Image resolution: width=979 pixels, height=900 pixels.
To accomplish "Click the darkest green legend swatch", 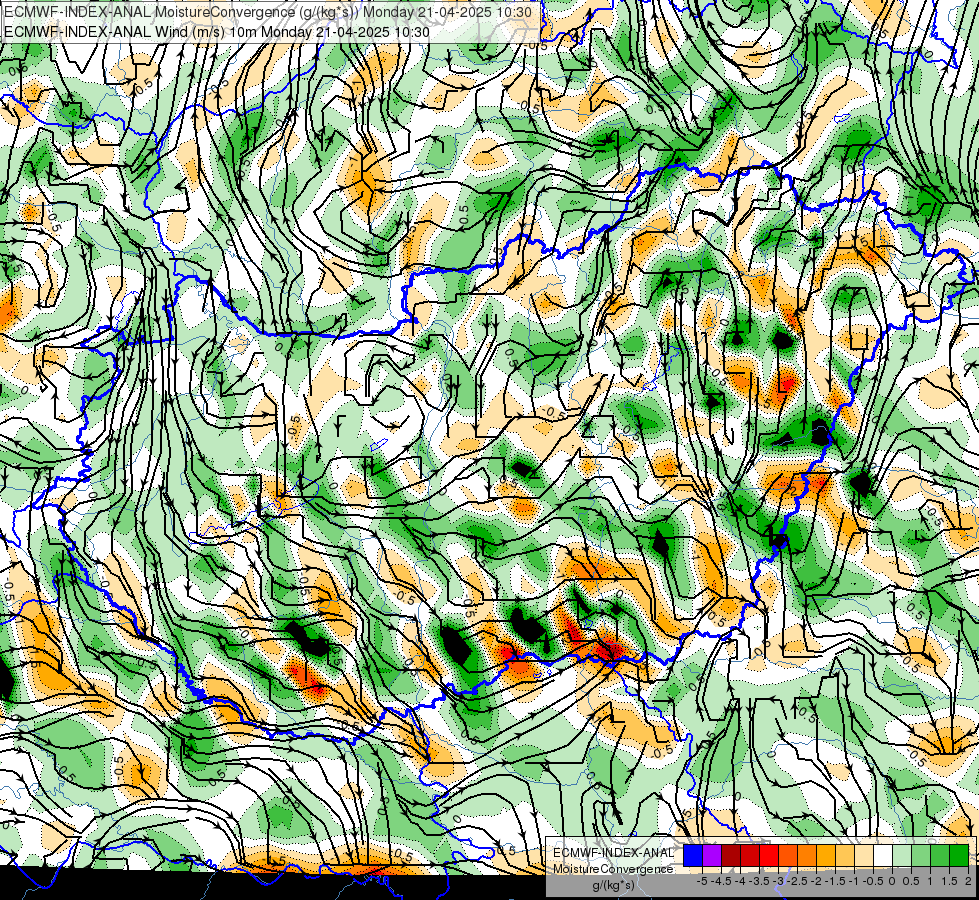I will click(959, 855).
